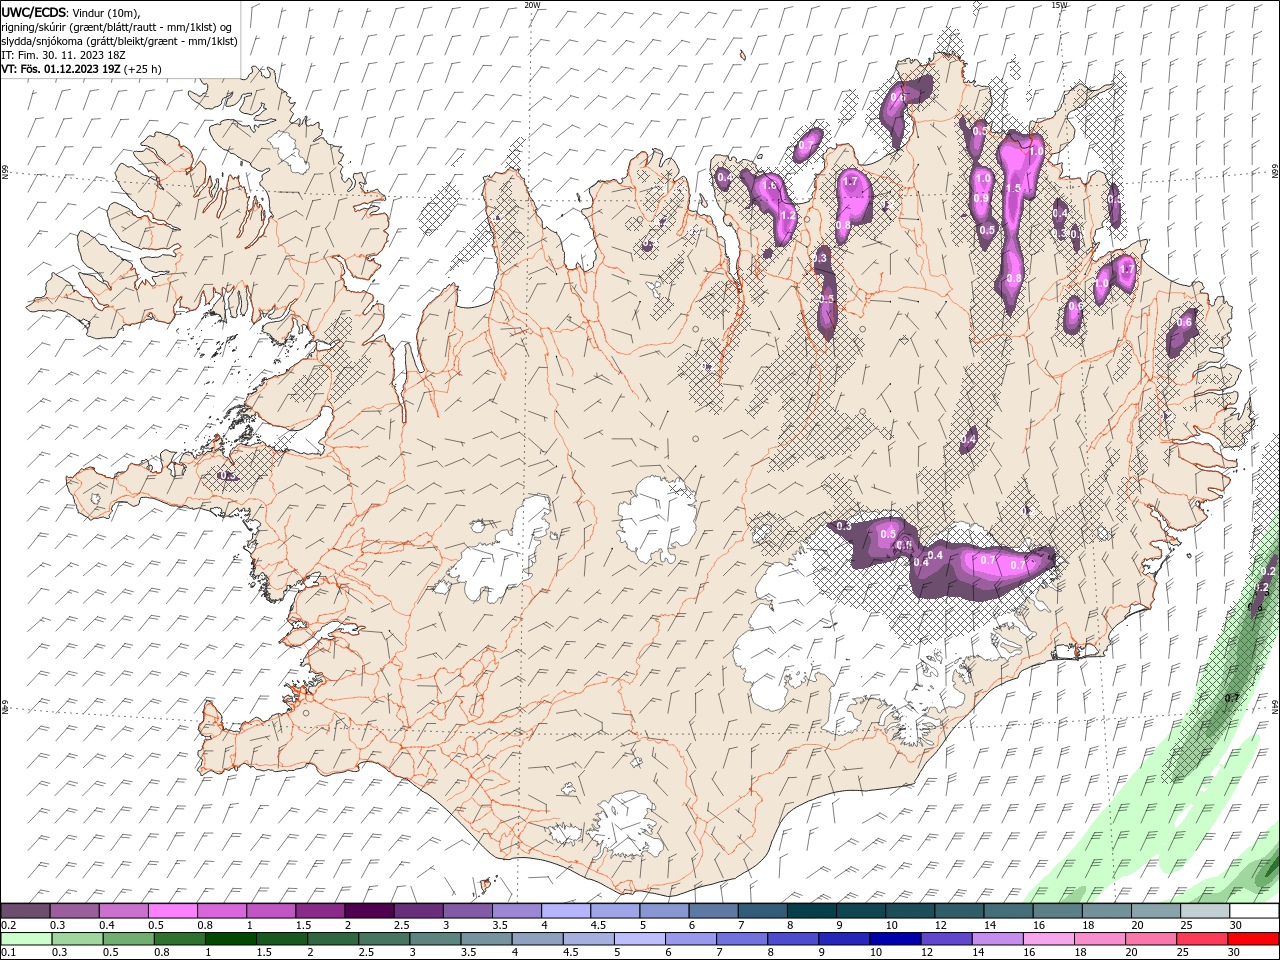Click the '1.6' snowfall value on the map

coord(769,185)
